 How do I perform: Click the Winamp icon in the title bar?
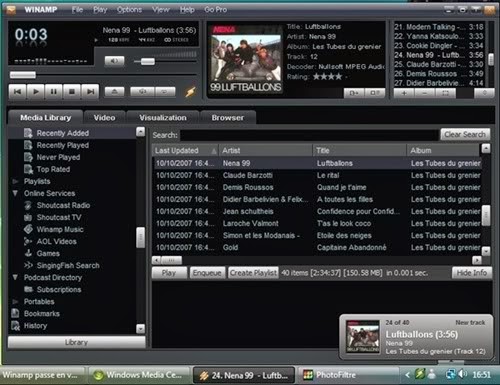11,10
